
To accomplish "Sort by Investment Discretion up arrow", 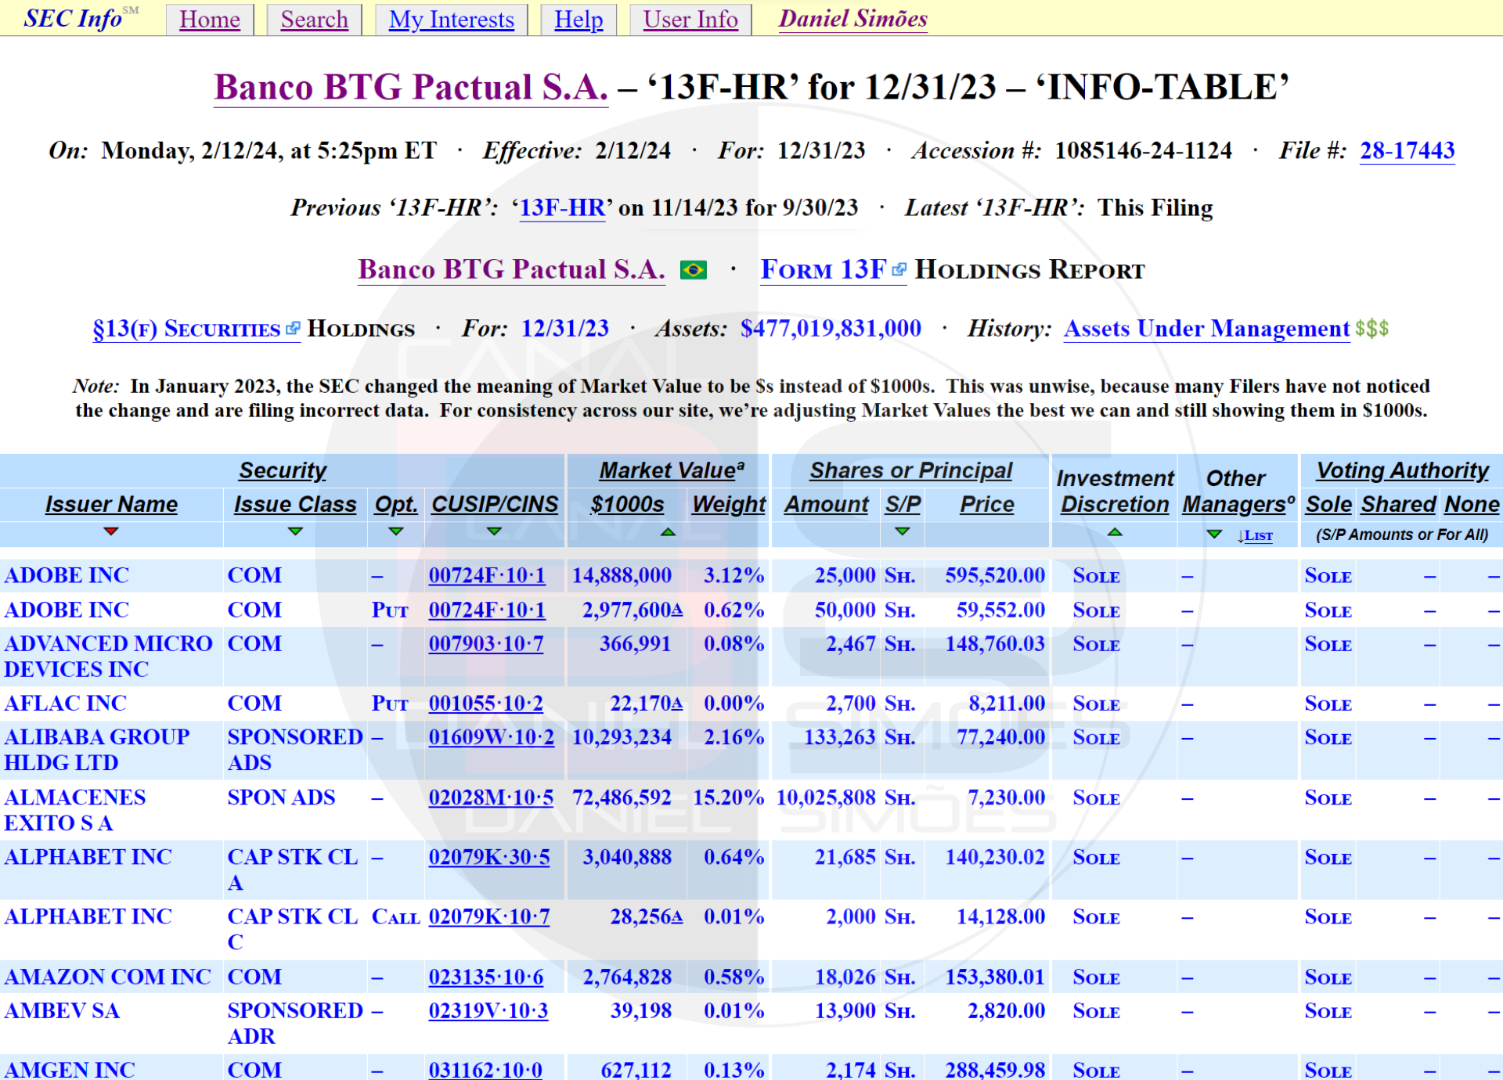I will 1115,532.
